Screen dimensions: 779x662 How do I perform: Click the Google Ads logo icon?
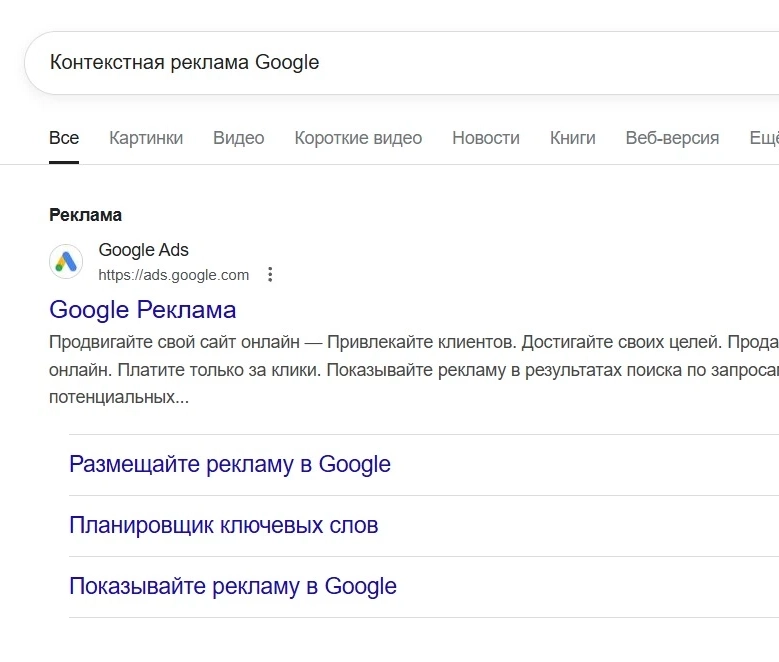[66, 261]
